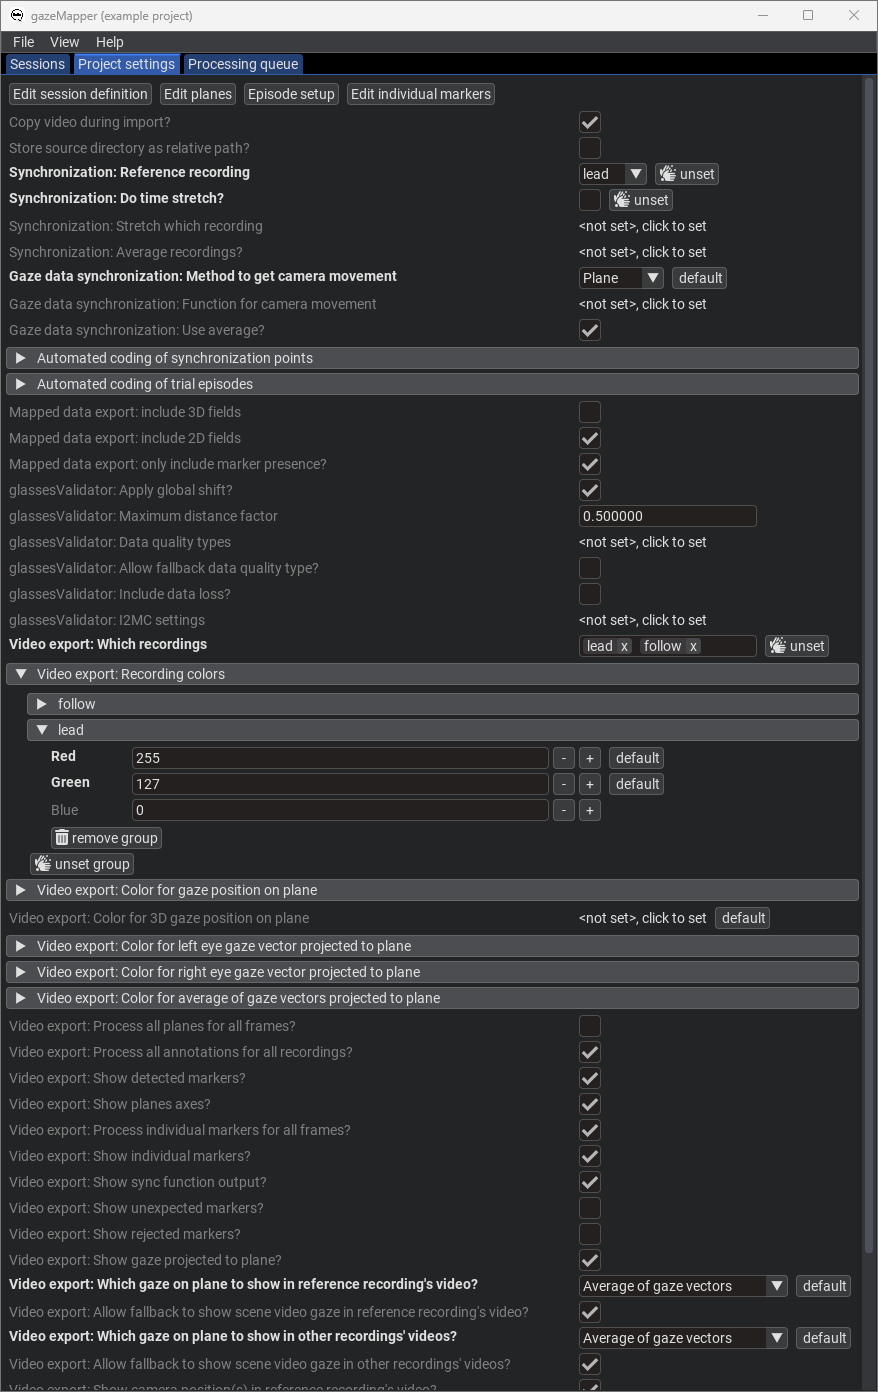Enable 'Synchronization: Do time stretch?' checkbox
This screenshot has height=1392, width=878.
point(590,200)
